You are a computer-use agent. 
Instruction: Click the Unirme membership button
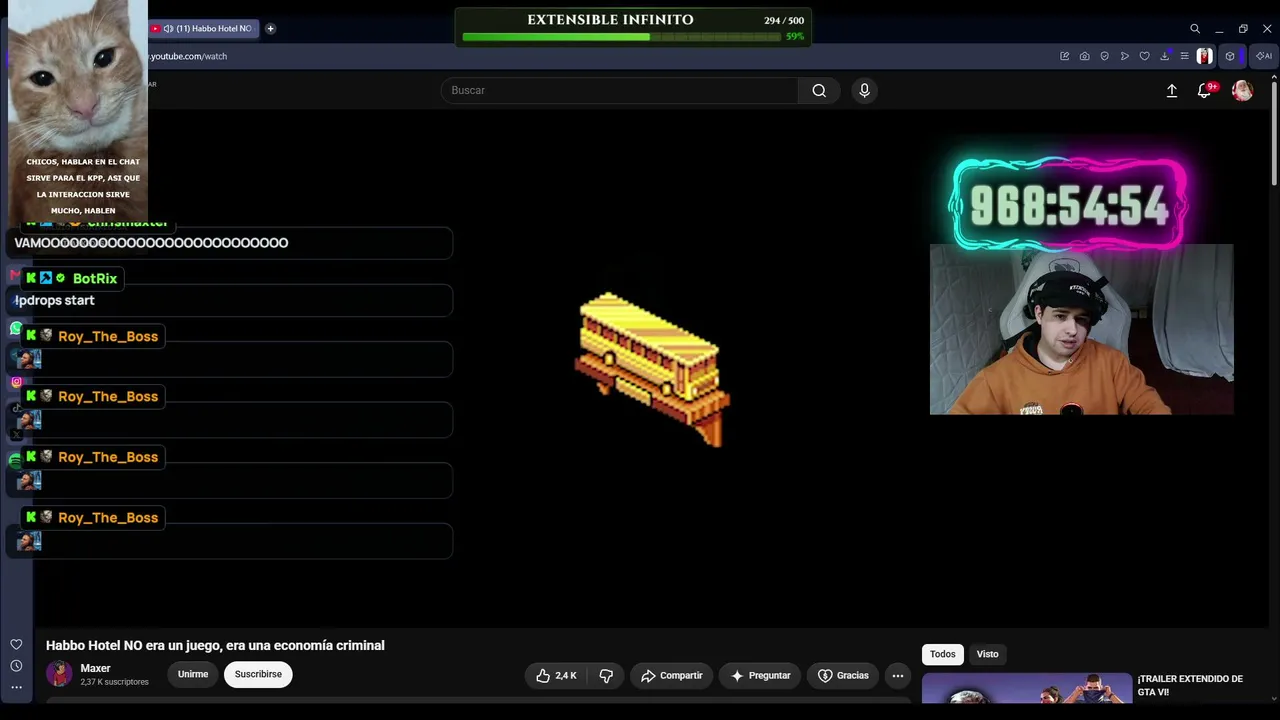(x=193, y=674)
